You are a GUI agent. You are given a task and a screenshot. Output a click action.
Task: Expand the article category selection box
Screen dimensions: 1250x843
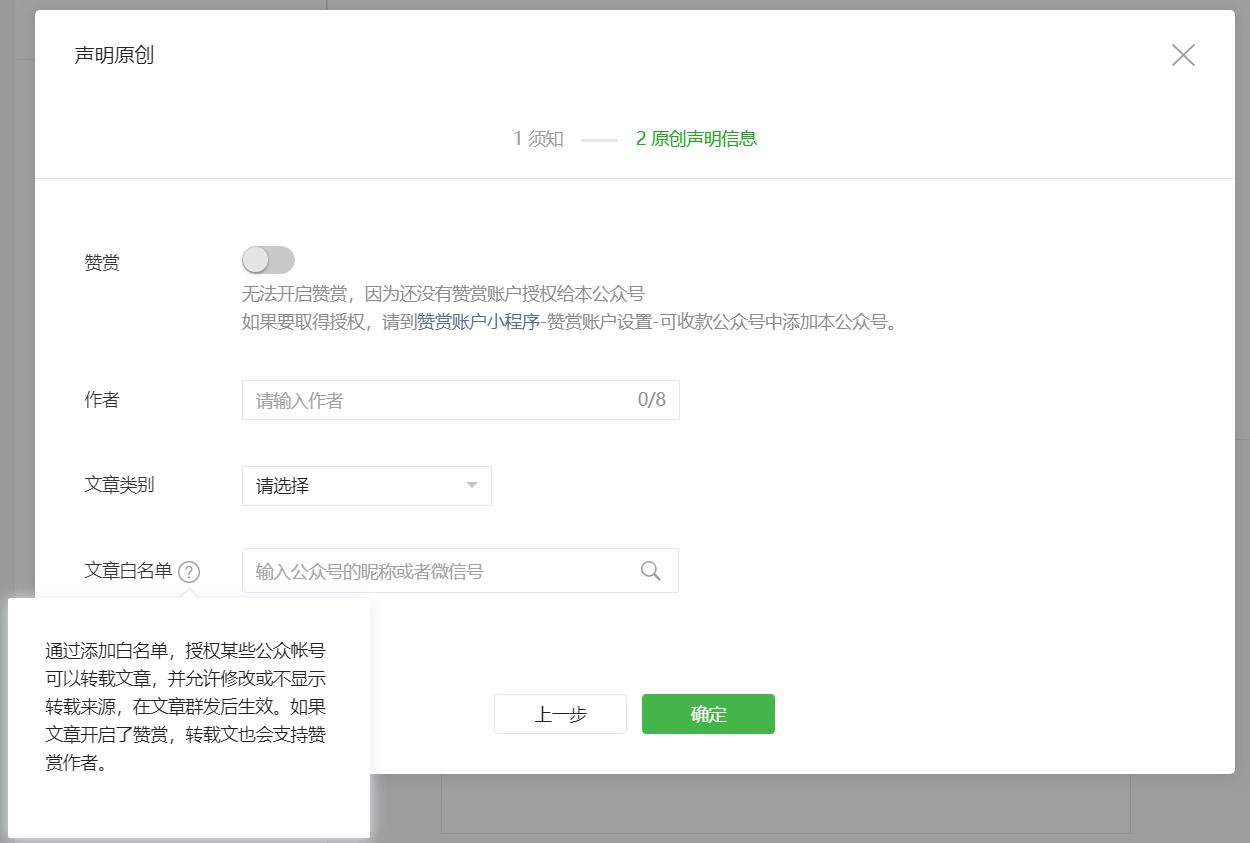(366, 486)
